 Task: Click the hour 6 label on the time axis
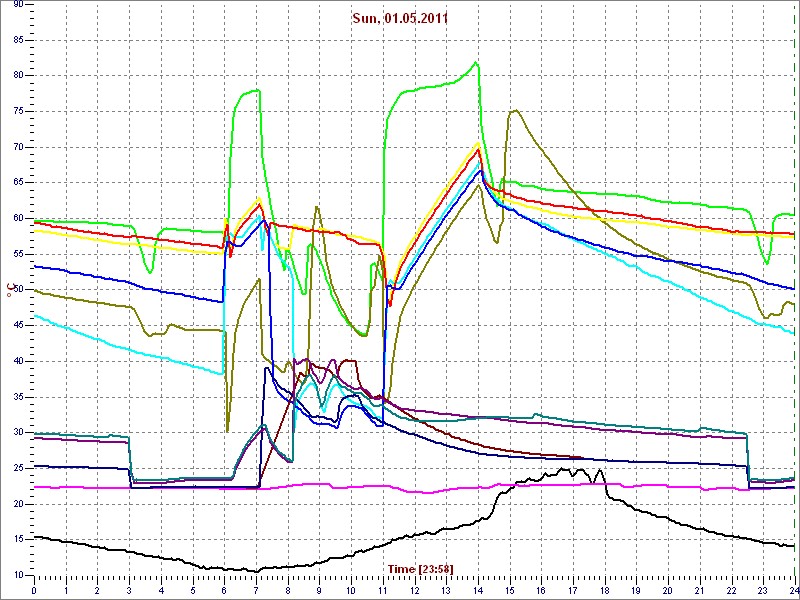(x=224, y=590)
